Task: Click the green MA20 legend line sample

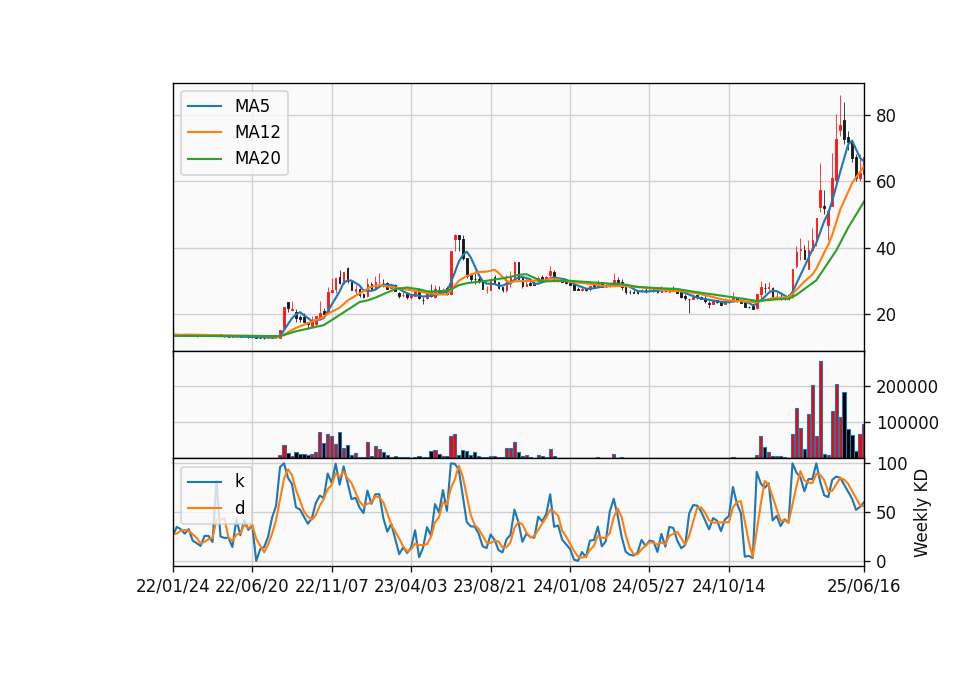Action: [x=204, y=158]
